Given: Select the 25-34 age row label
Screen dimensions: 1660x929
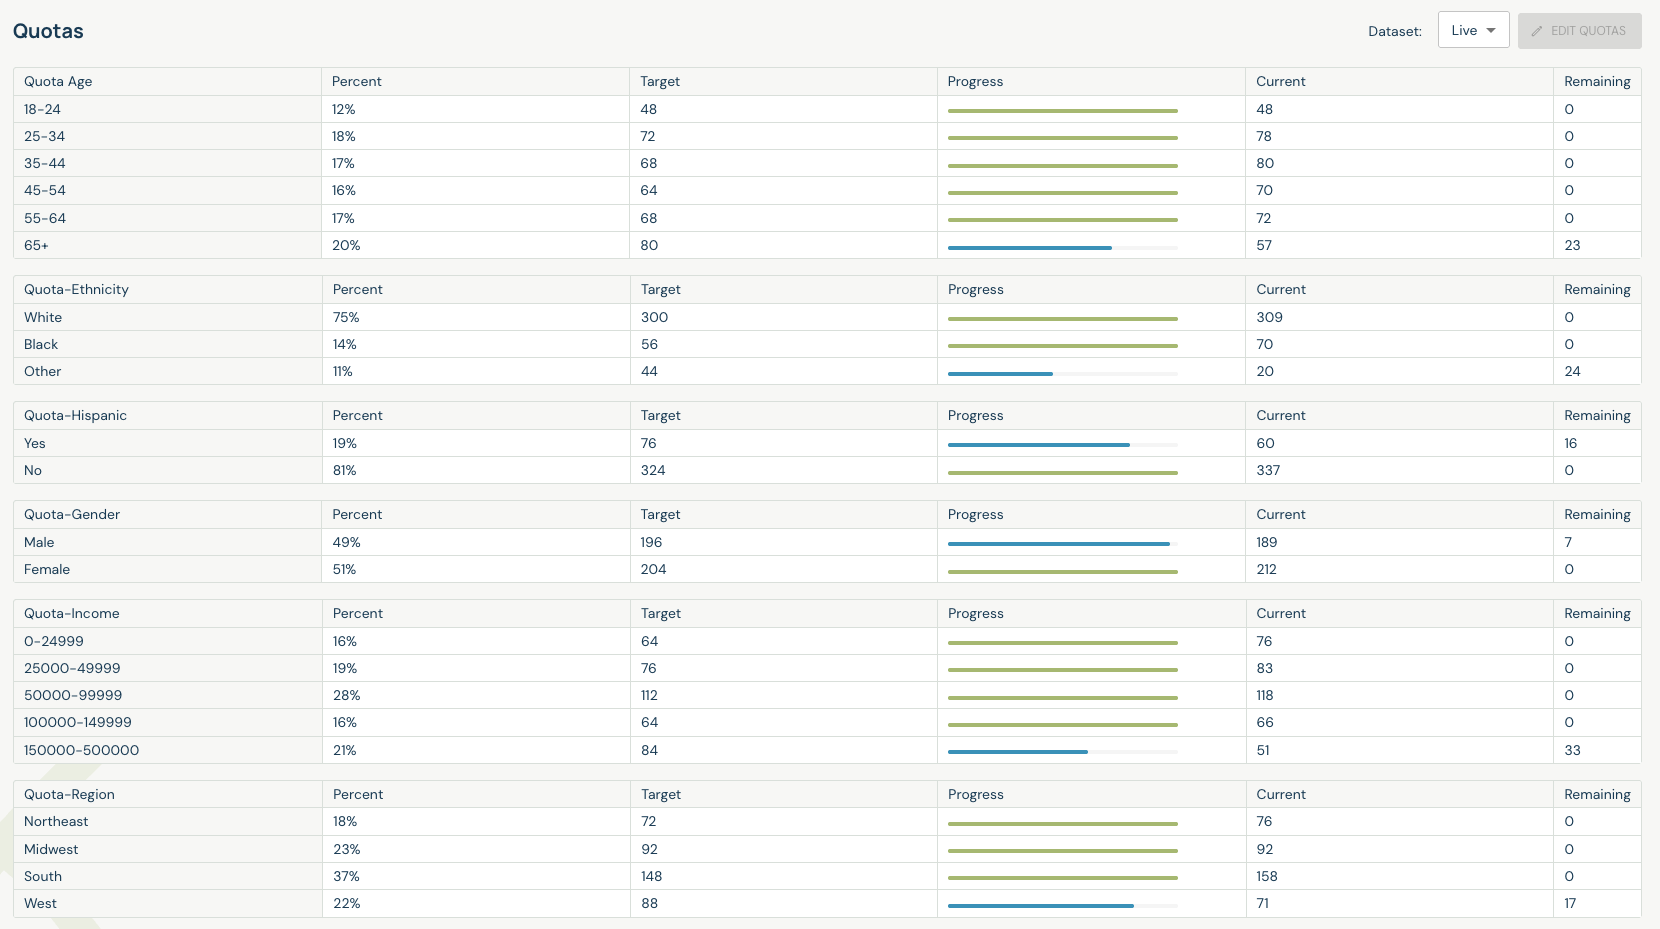Looking at the screenshot, I should (44, 136).
